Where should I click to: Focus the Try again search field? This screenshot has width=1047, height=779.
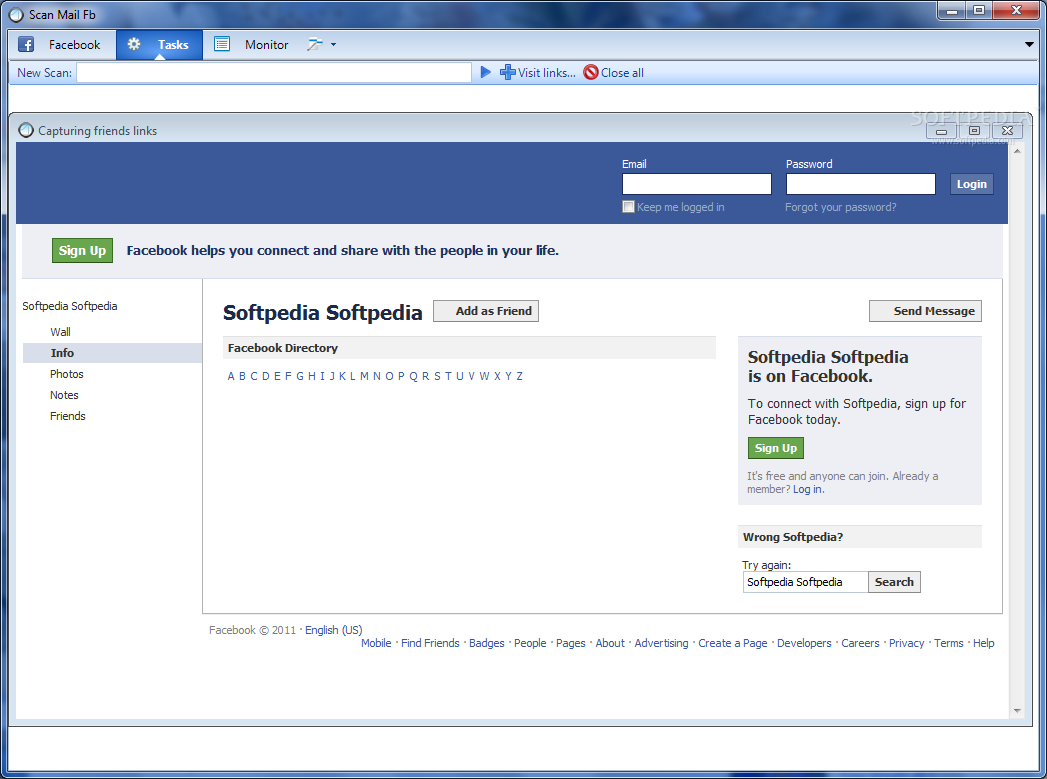(x=805, y=582)
